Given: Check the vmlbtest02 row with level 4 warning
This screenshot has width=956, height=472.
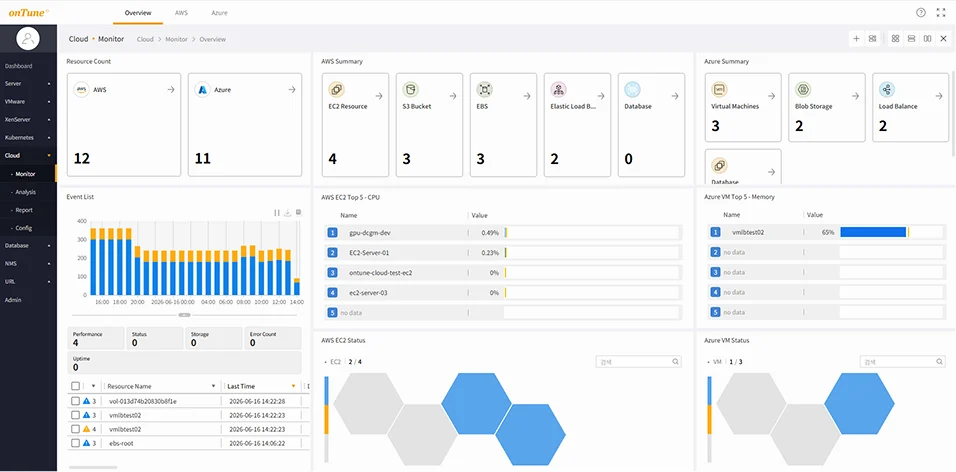Looking at the screenshot, I should click(x=75, y=429).
